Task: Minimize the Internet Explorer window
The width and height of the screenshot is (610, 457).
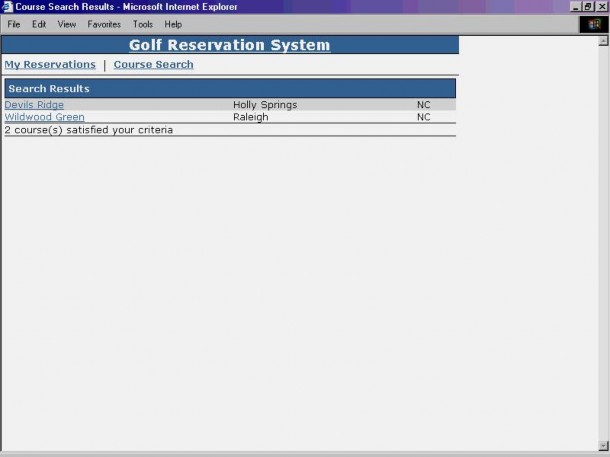Action: point(576,7)
